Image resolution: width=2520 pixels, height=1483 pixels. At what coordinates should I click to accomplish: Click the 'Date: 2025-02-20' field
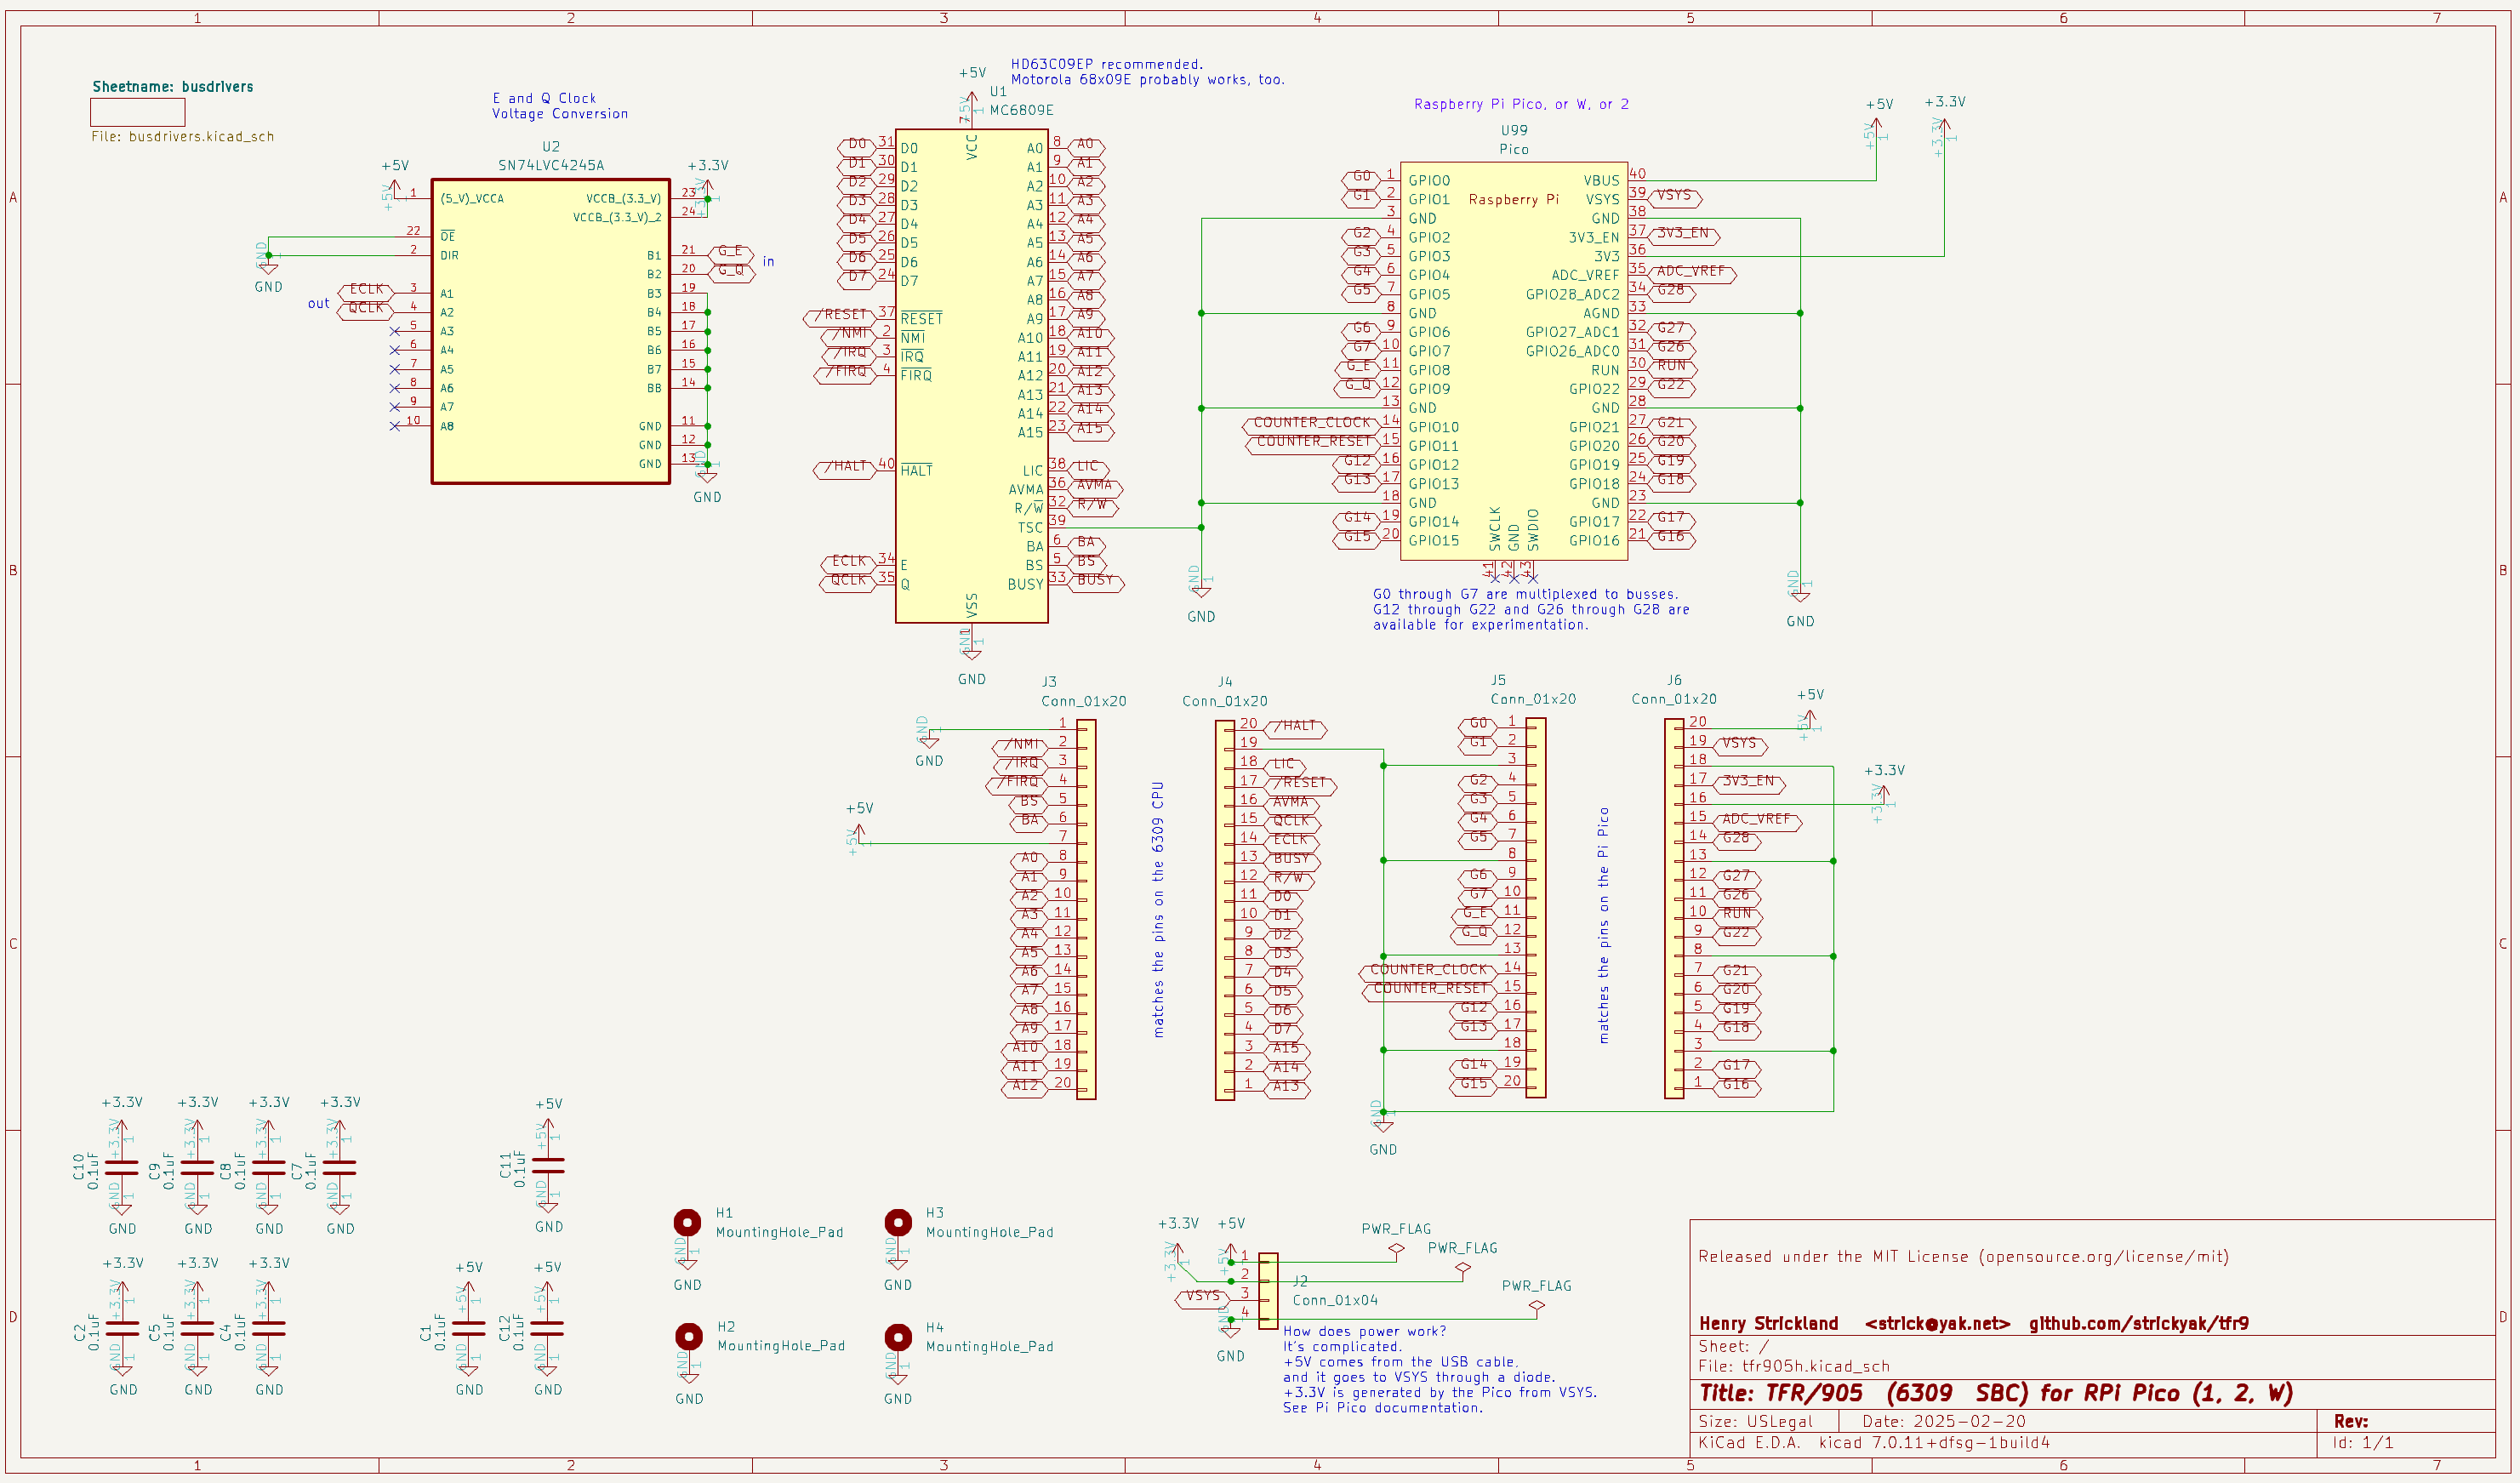[x=1944, y=1421]
